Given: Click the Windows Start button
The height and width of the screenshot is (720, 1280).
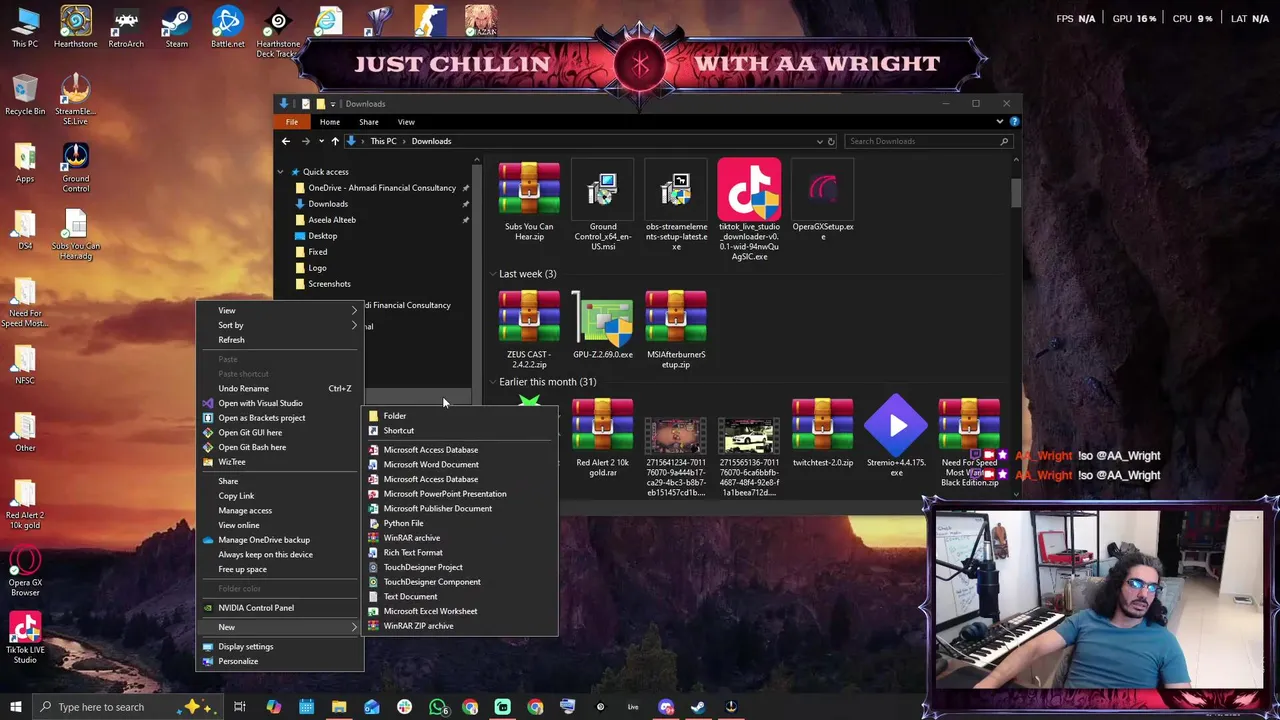Looking at the screenshot, I should click(x=14, y=707).
